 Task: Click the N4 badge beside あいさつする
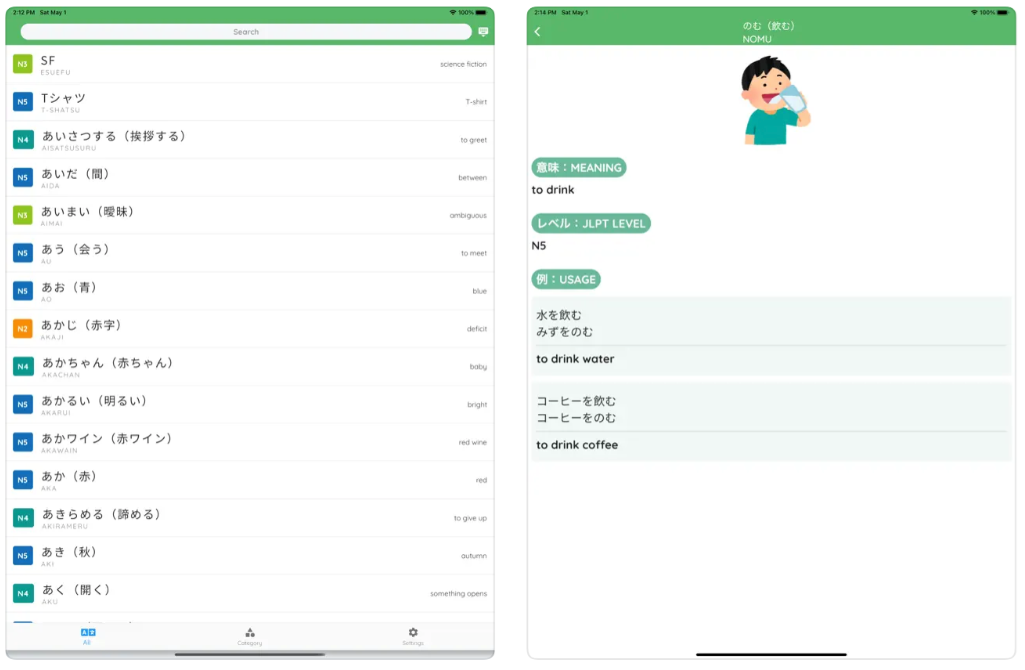(x=22, y=140)
